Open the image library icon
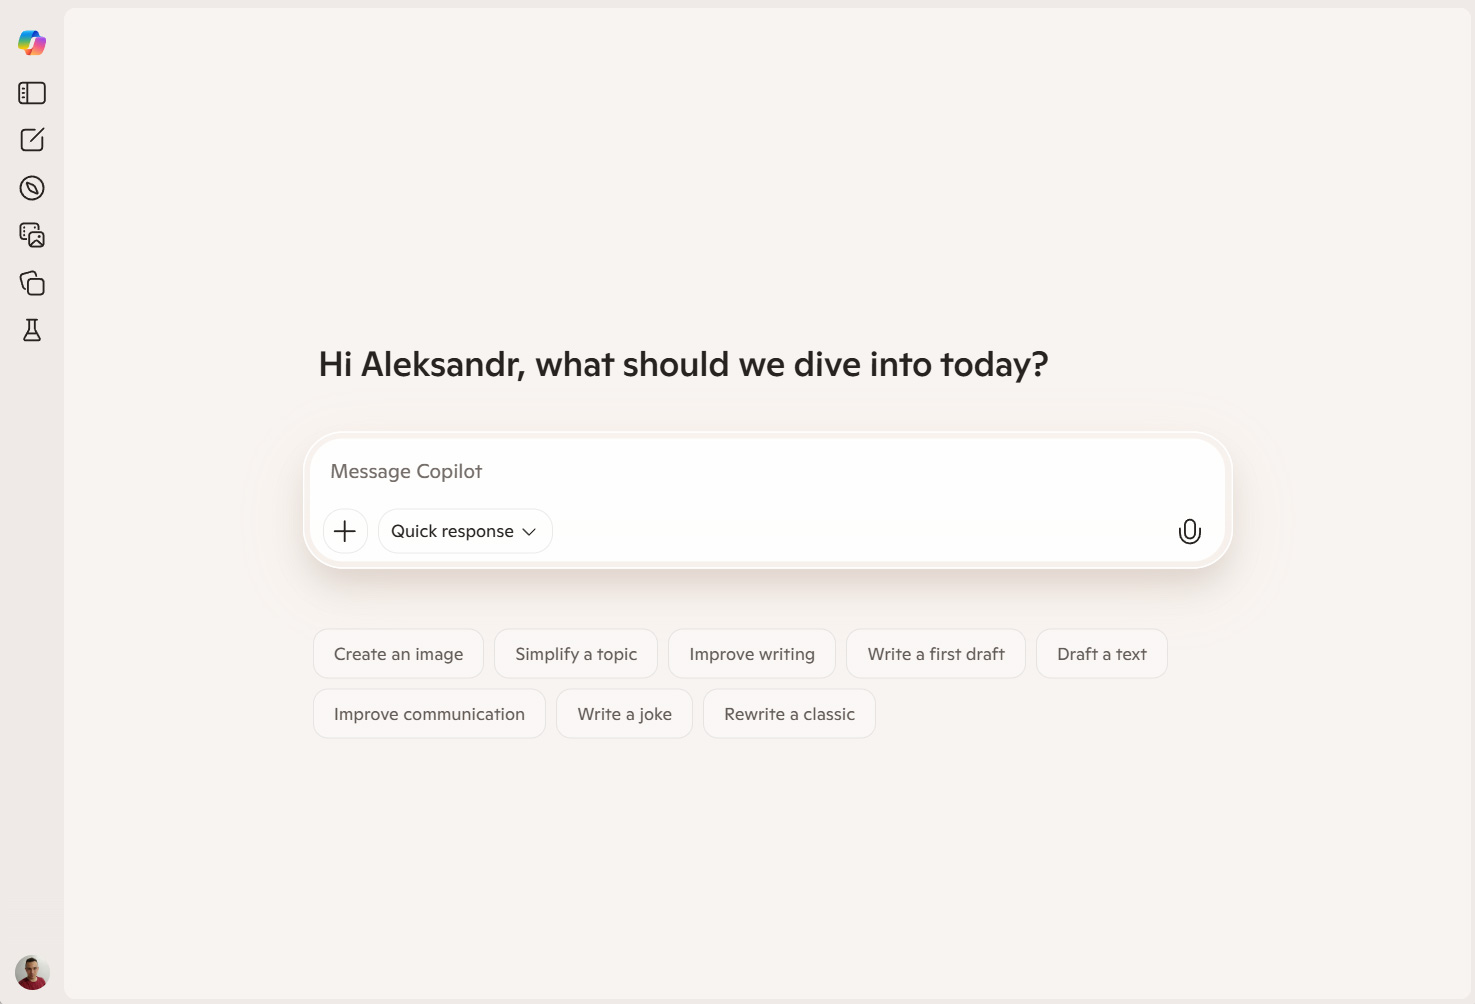The image size is (1475, 1004). point(32,235)
